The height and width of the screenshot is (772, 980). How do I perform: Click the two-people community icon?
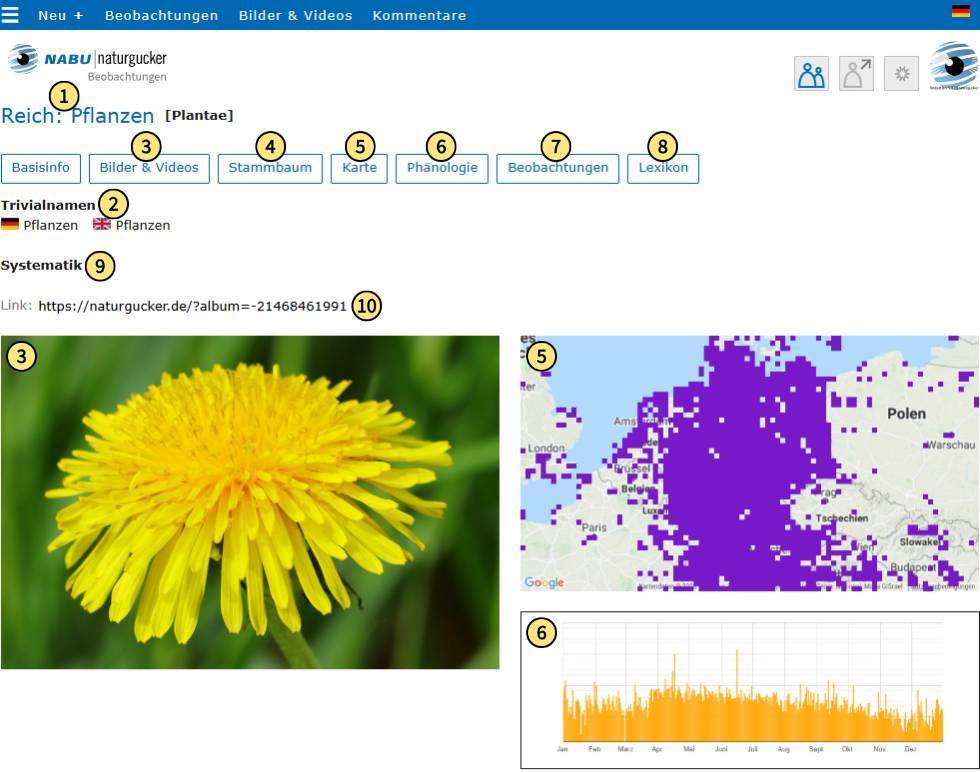point(811,74)
